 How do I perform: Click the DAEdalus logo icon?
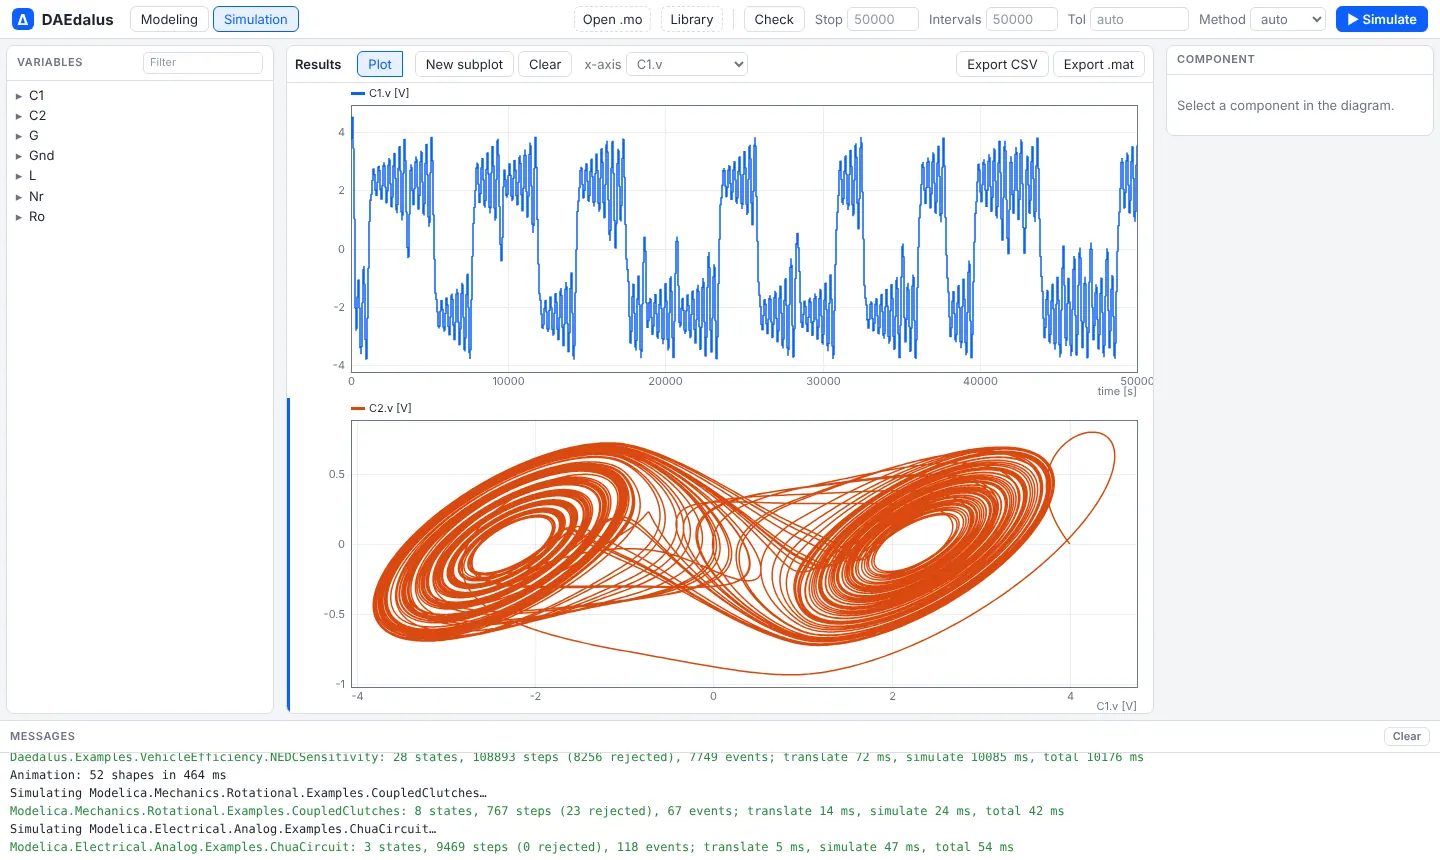click(23, 19)
